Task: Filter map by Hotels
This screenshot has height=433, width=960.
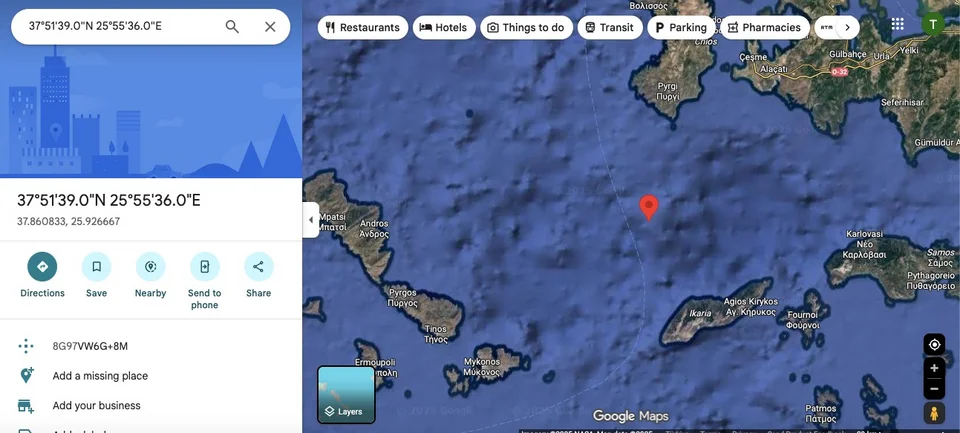Action: [x=444, y=28]
